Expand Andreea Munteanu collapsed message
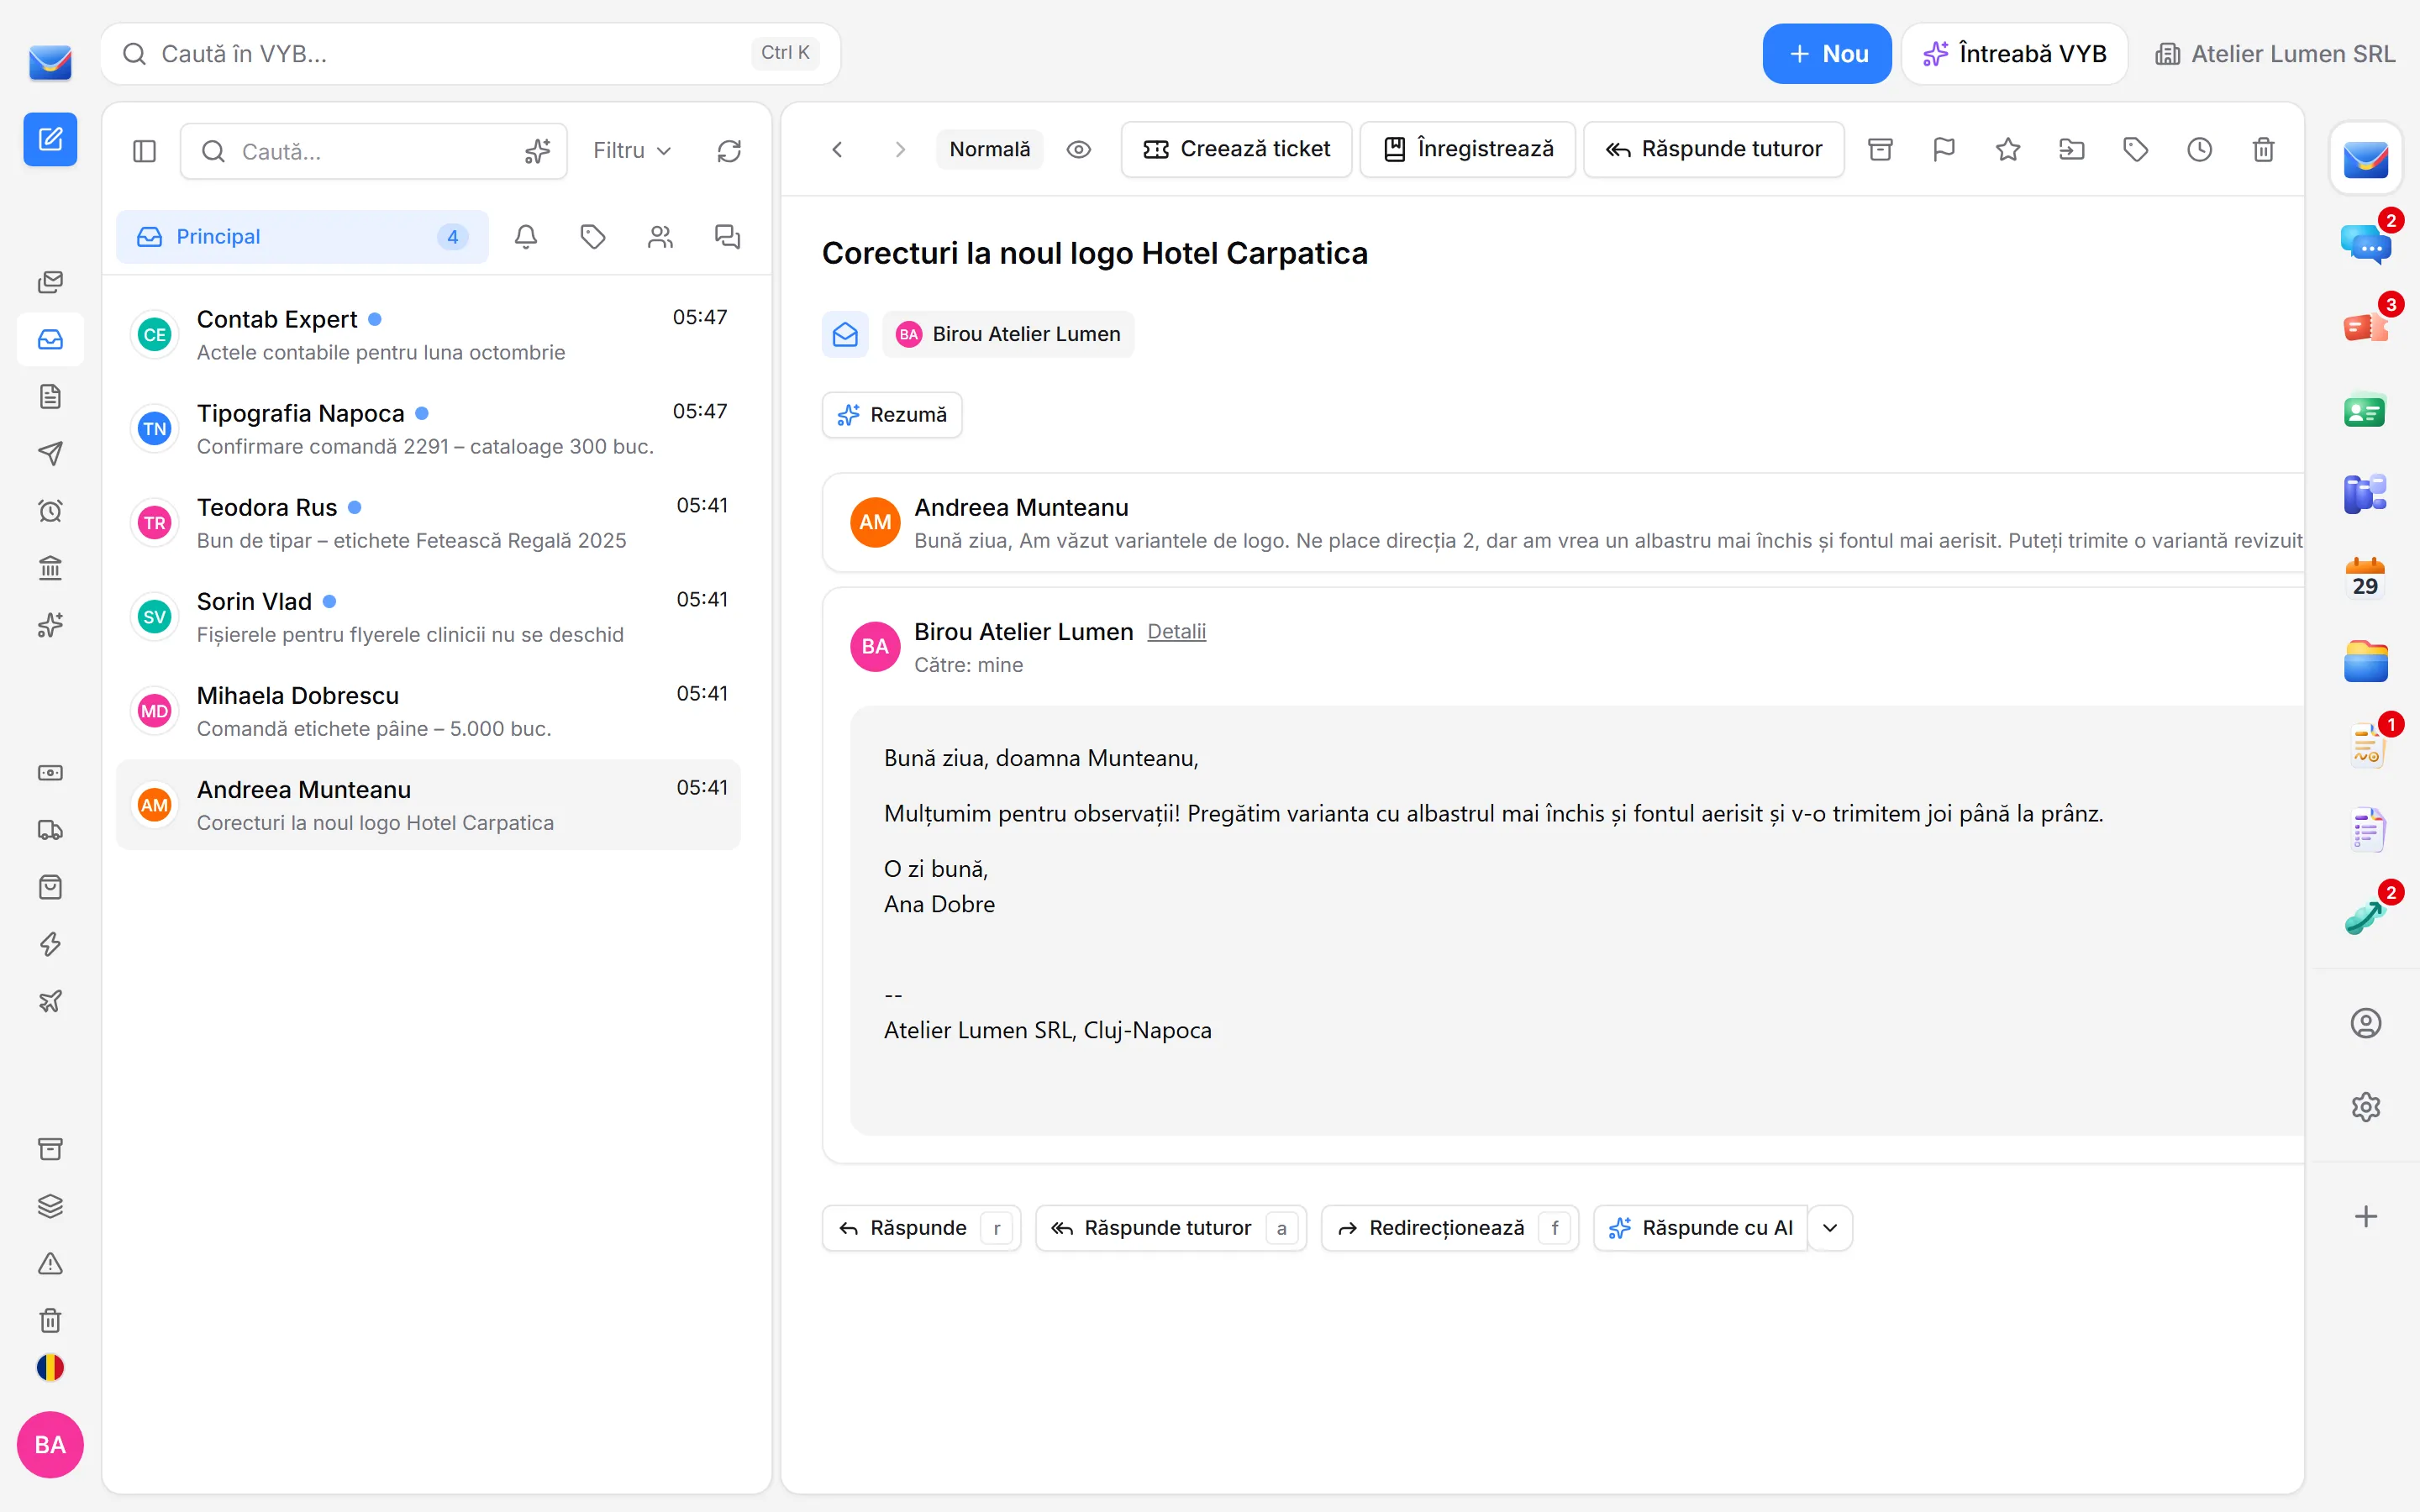This screenshot has height=1512, width=2420. point(1563,523)
